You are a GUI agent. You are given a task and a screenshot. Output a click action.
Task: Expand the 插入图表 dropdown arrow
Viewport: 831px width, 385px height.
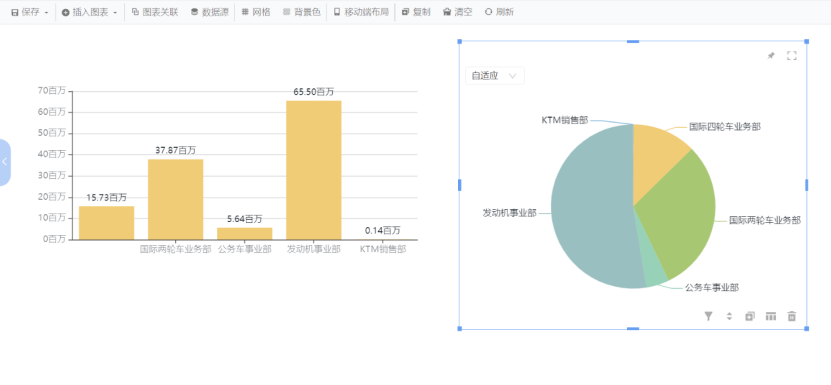[115, 12]
